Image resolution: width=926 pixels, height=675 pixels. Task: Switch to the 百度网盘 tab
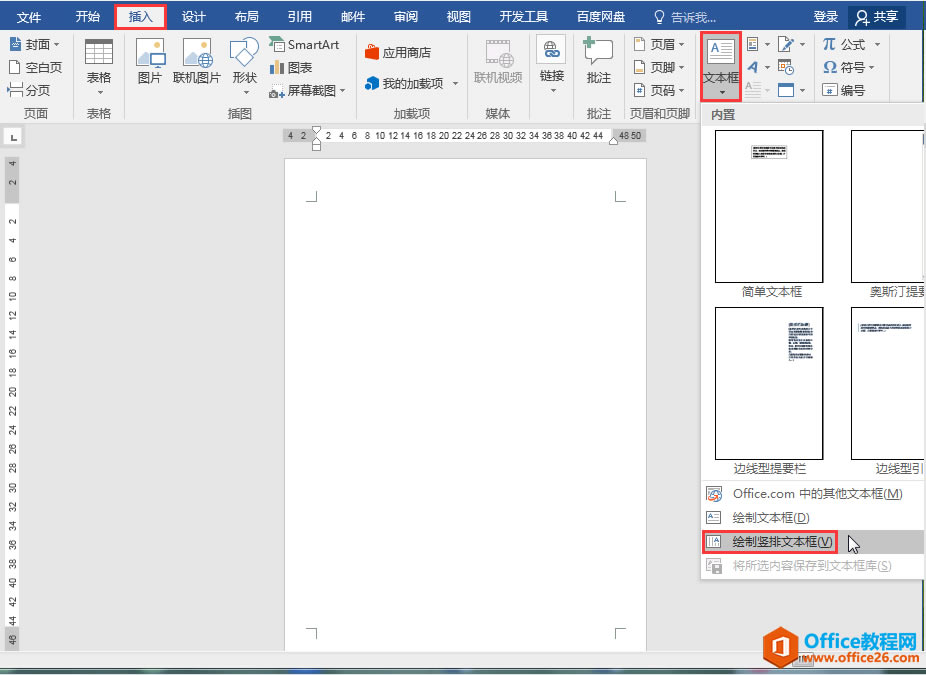click(x=601, y=17)
